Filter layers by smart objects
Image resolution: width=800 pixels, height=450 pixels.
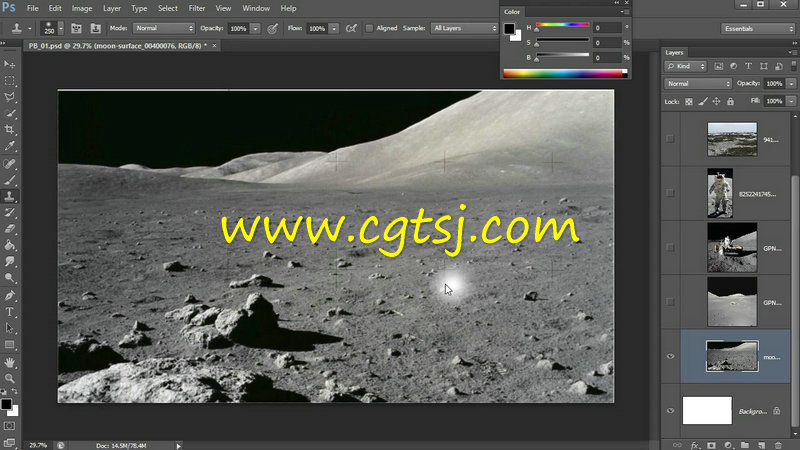pos(779,66)
